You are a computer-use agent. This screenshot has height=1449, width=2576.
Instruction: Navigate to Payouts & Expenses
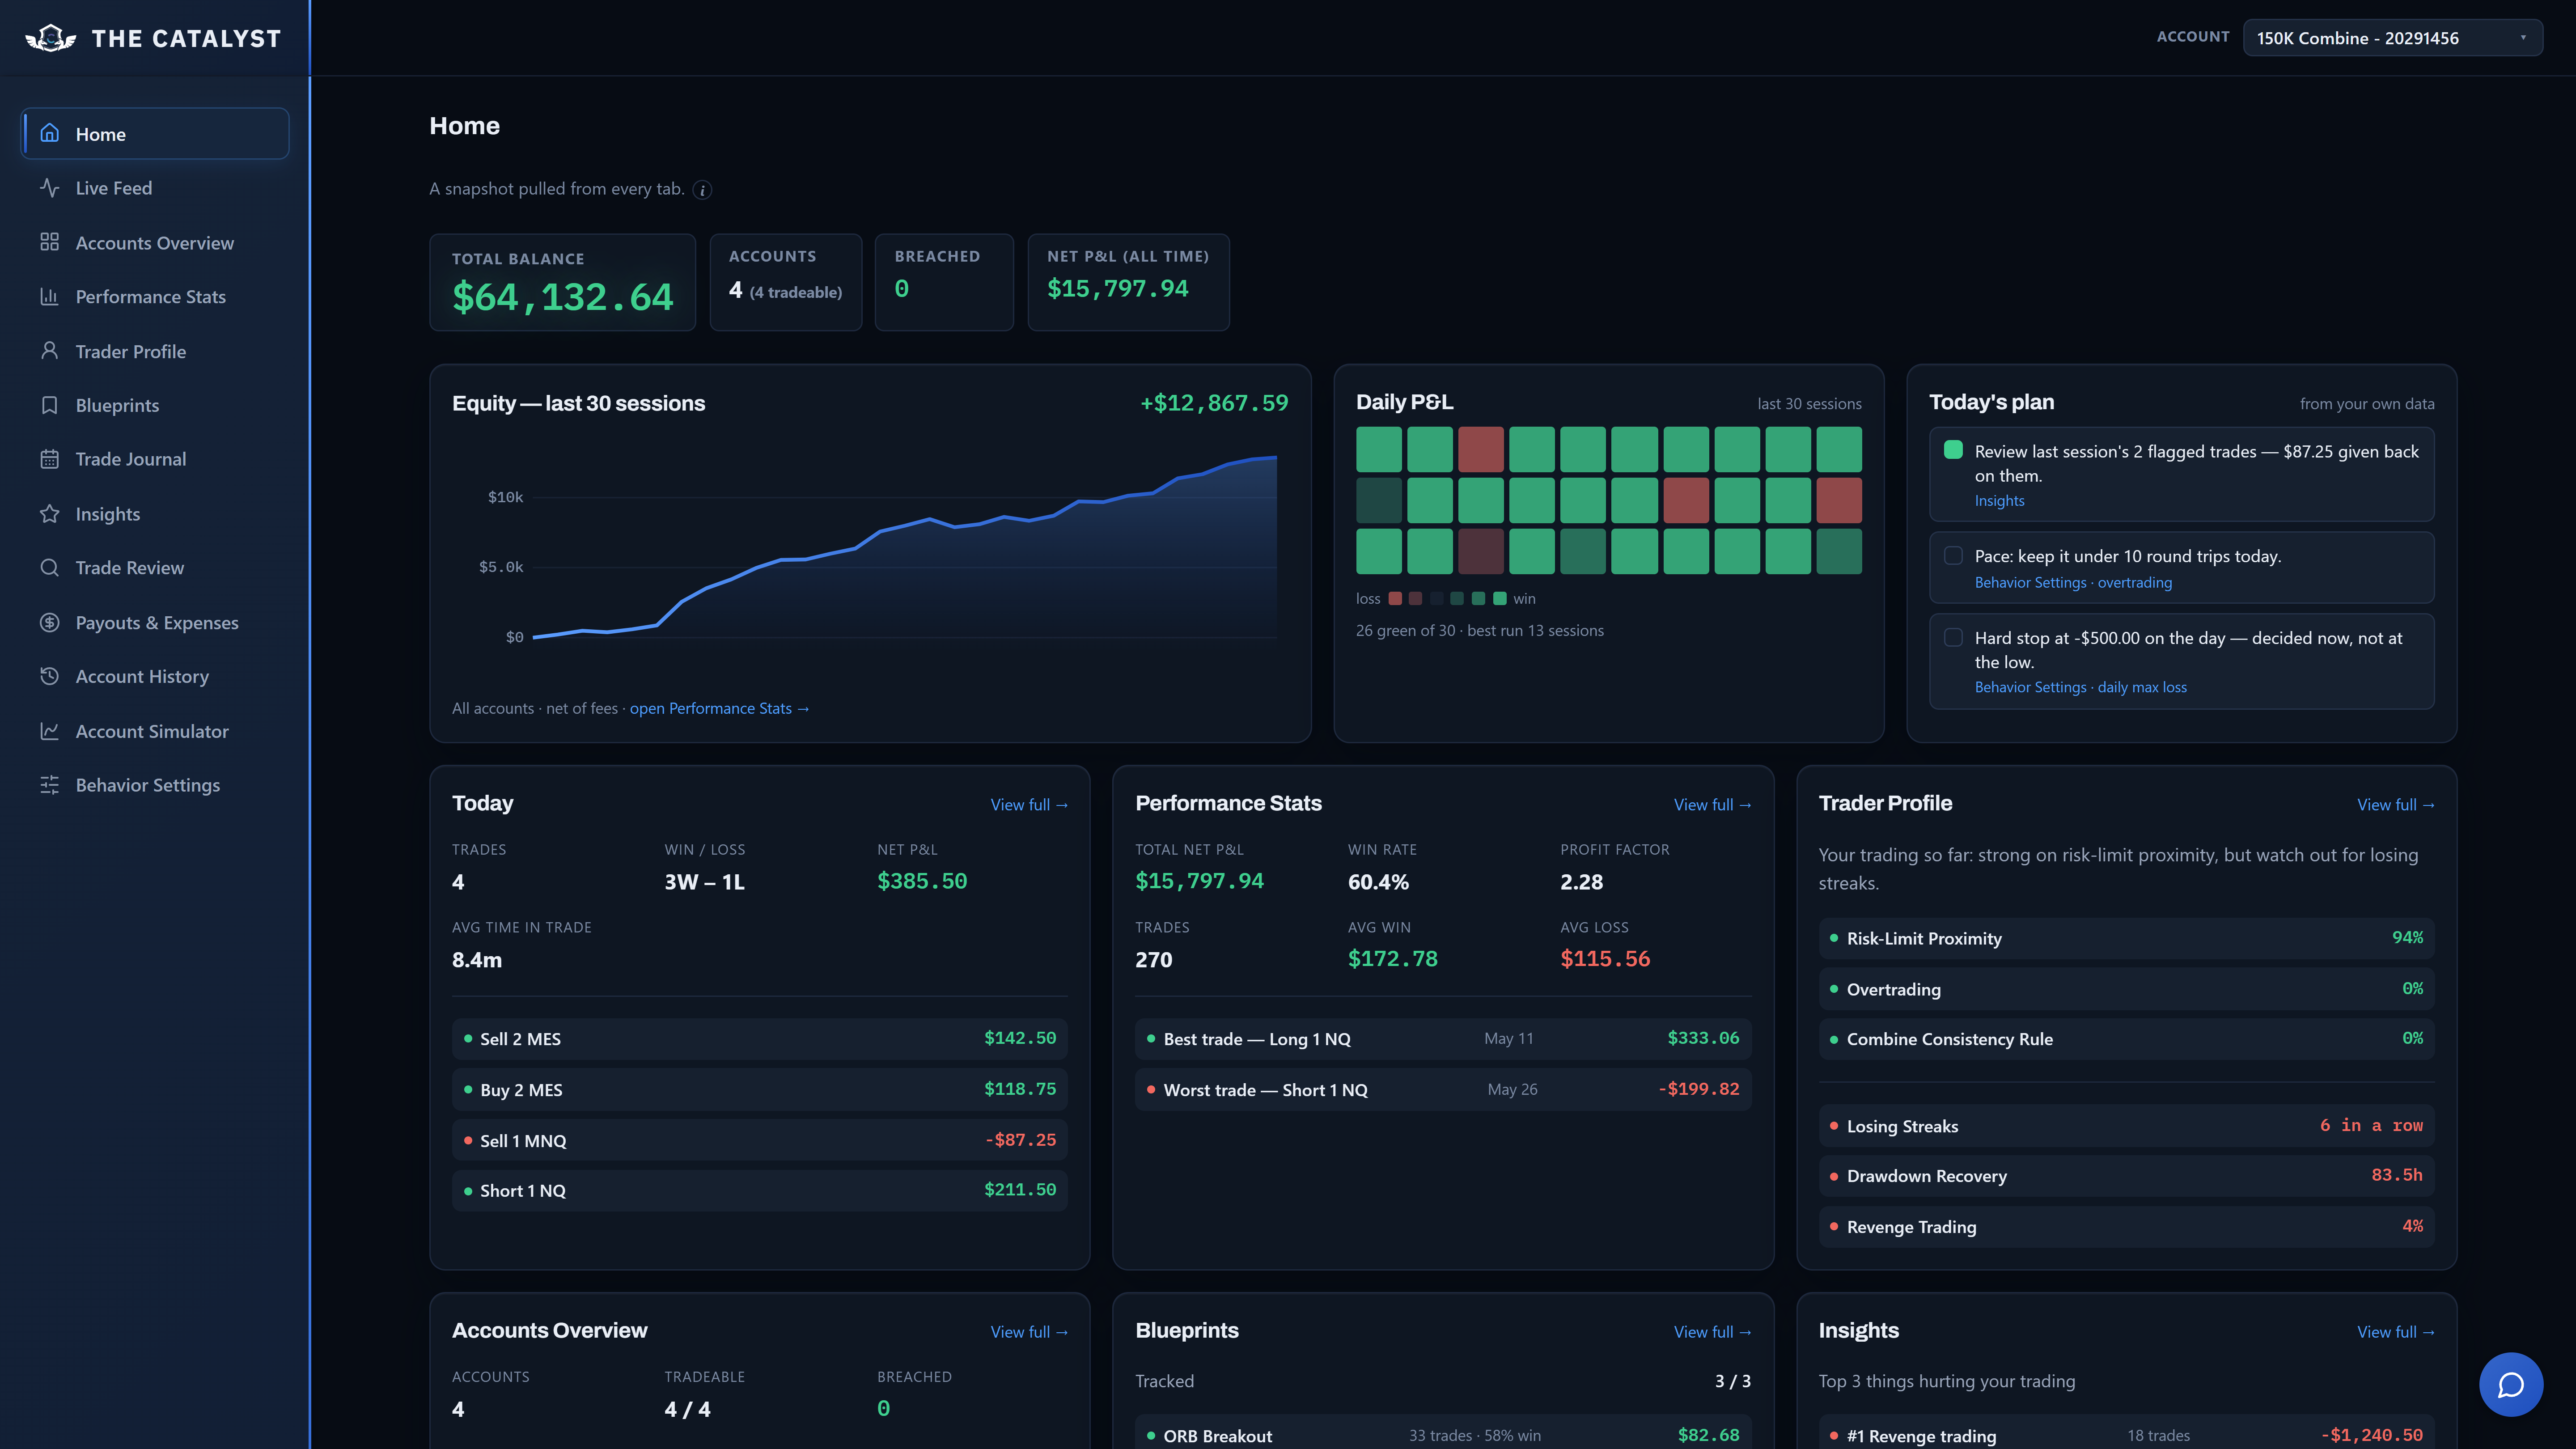(x=155, y=622)
